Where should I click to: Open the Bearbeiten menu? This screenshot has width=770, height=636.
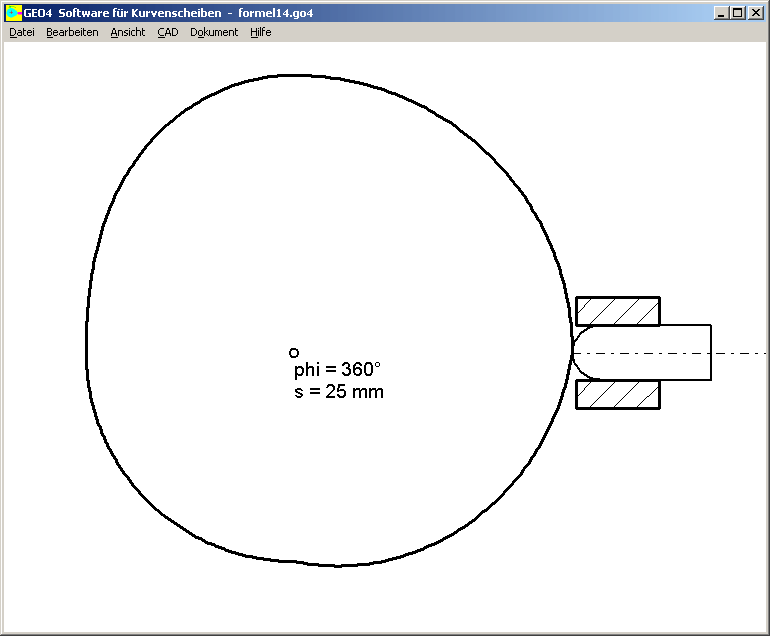pos(72,32)
